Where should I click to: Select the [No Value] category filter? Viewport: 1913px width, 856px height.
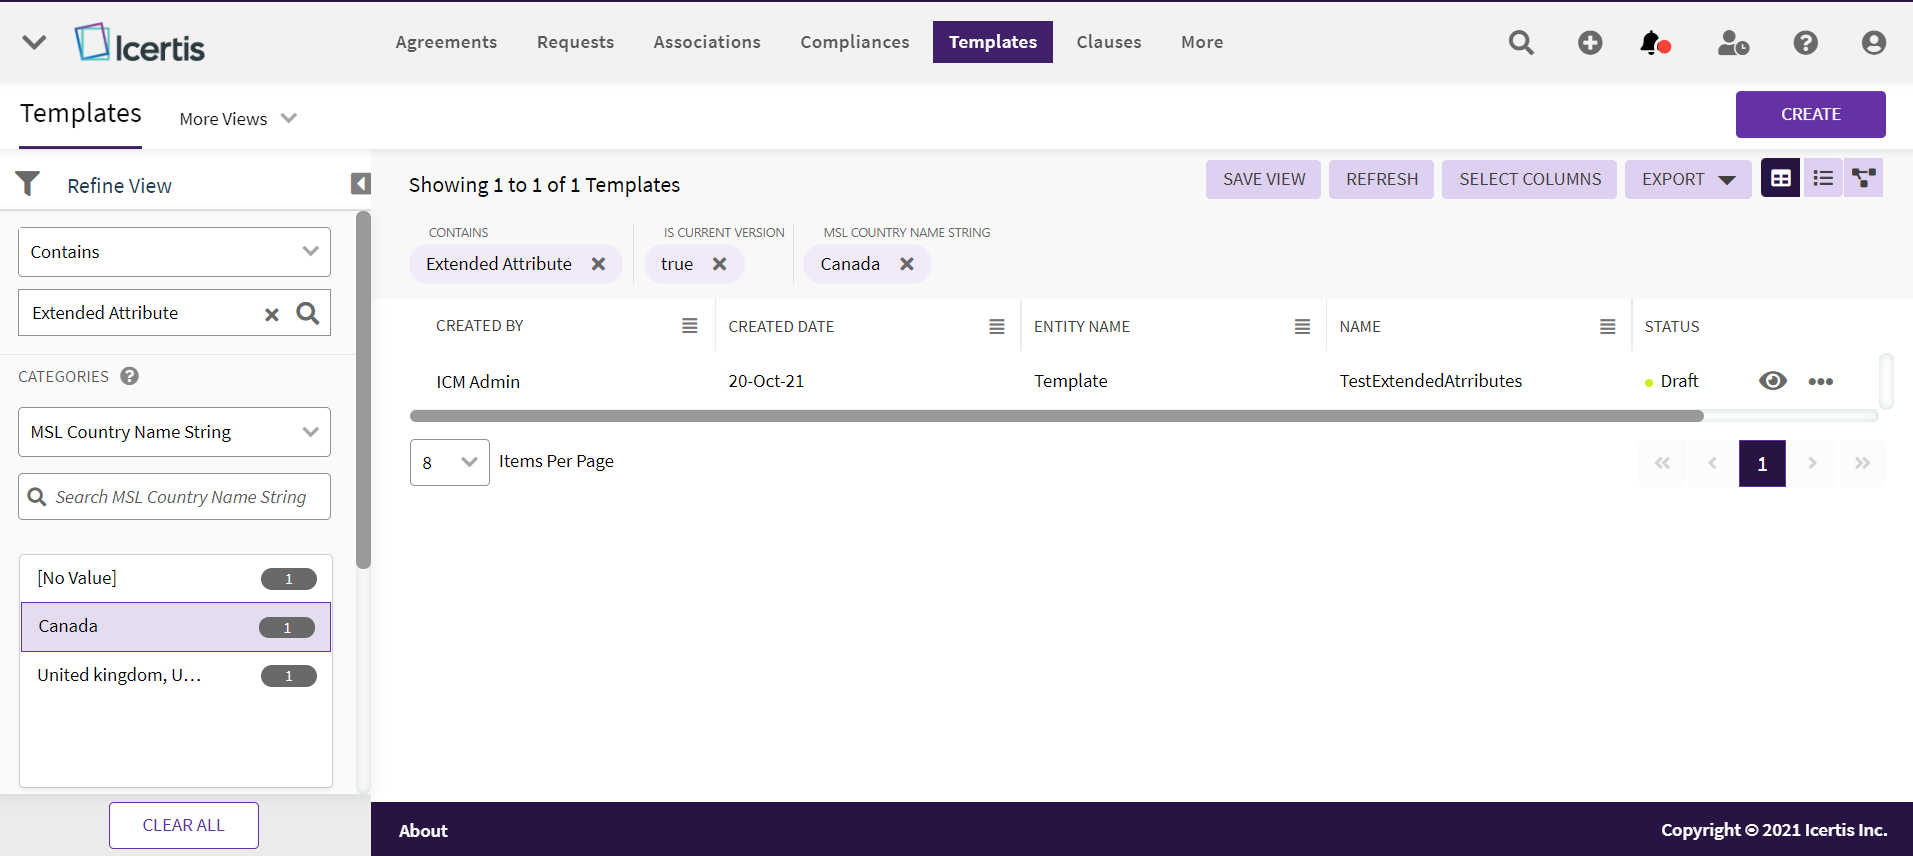[175, 578]
